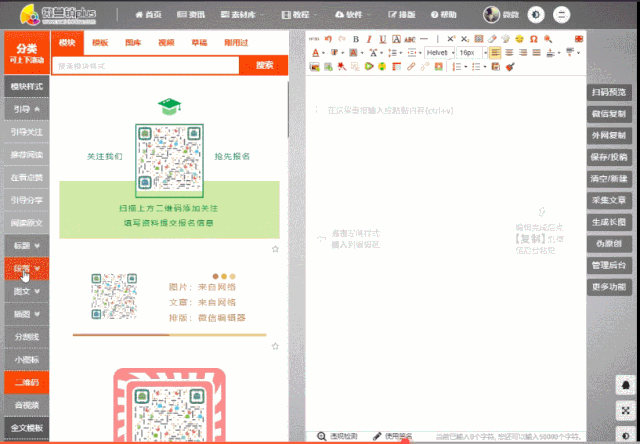Insert a video with the green play icon
The image size is (640, 444).
click(369, 67)
